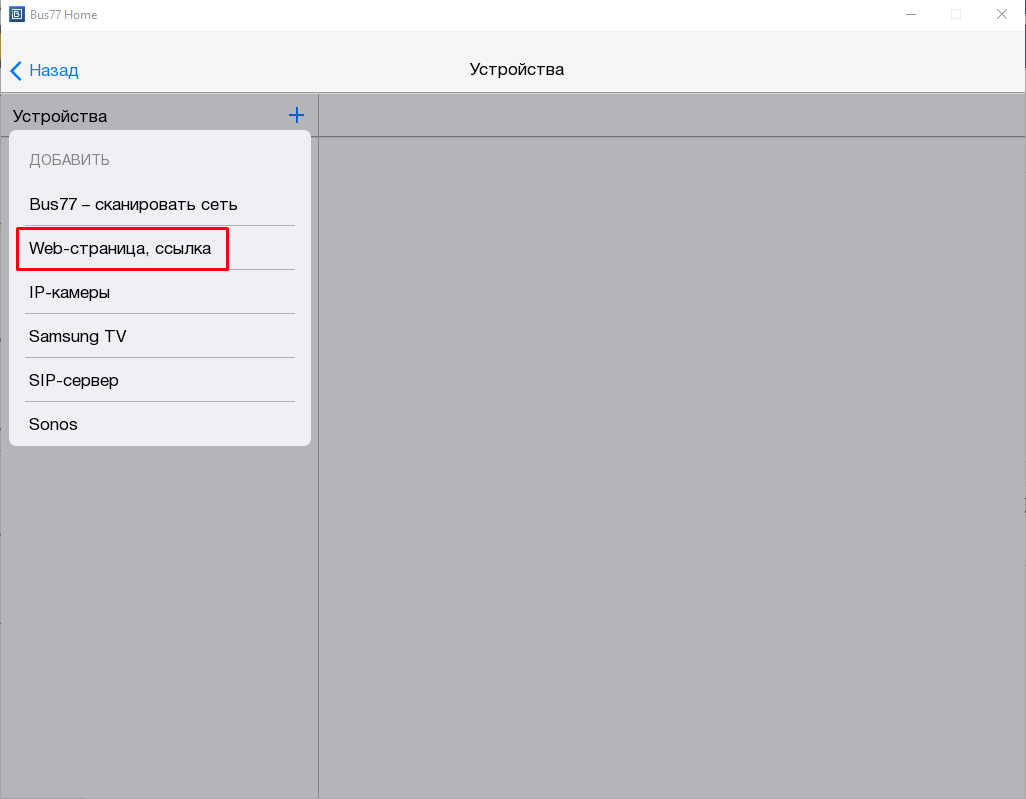Click the vertical divider between the panels
Viewport: 1026px width, 799px height.
coord(318,600)
